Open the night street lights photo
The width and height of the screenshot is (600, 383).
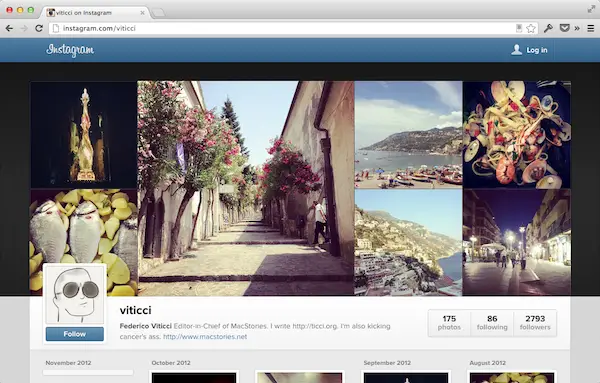click(517, 243)
